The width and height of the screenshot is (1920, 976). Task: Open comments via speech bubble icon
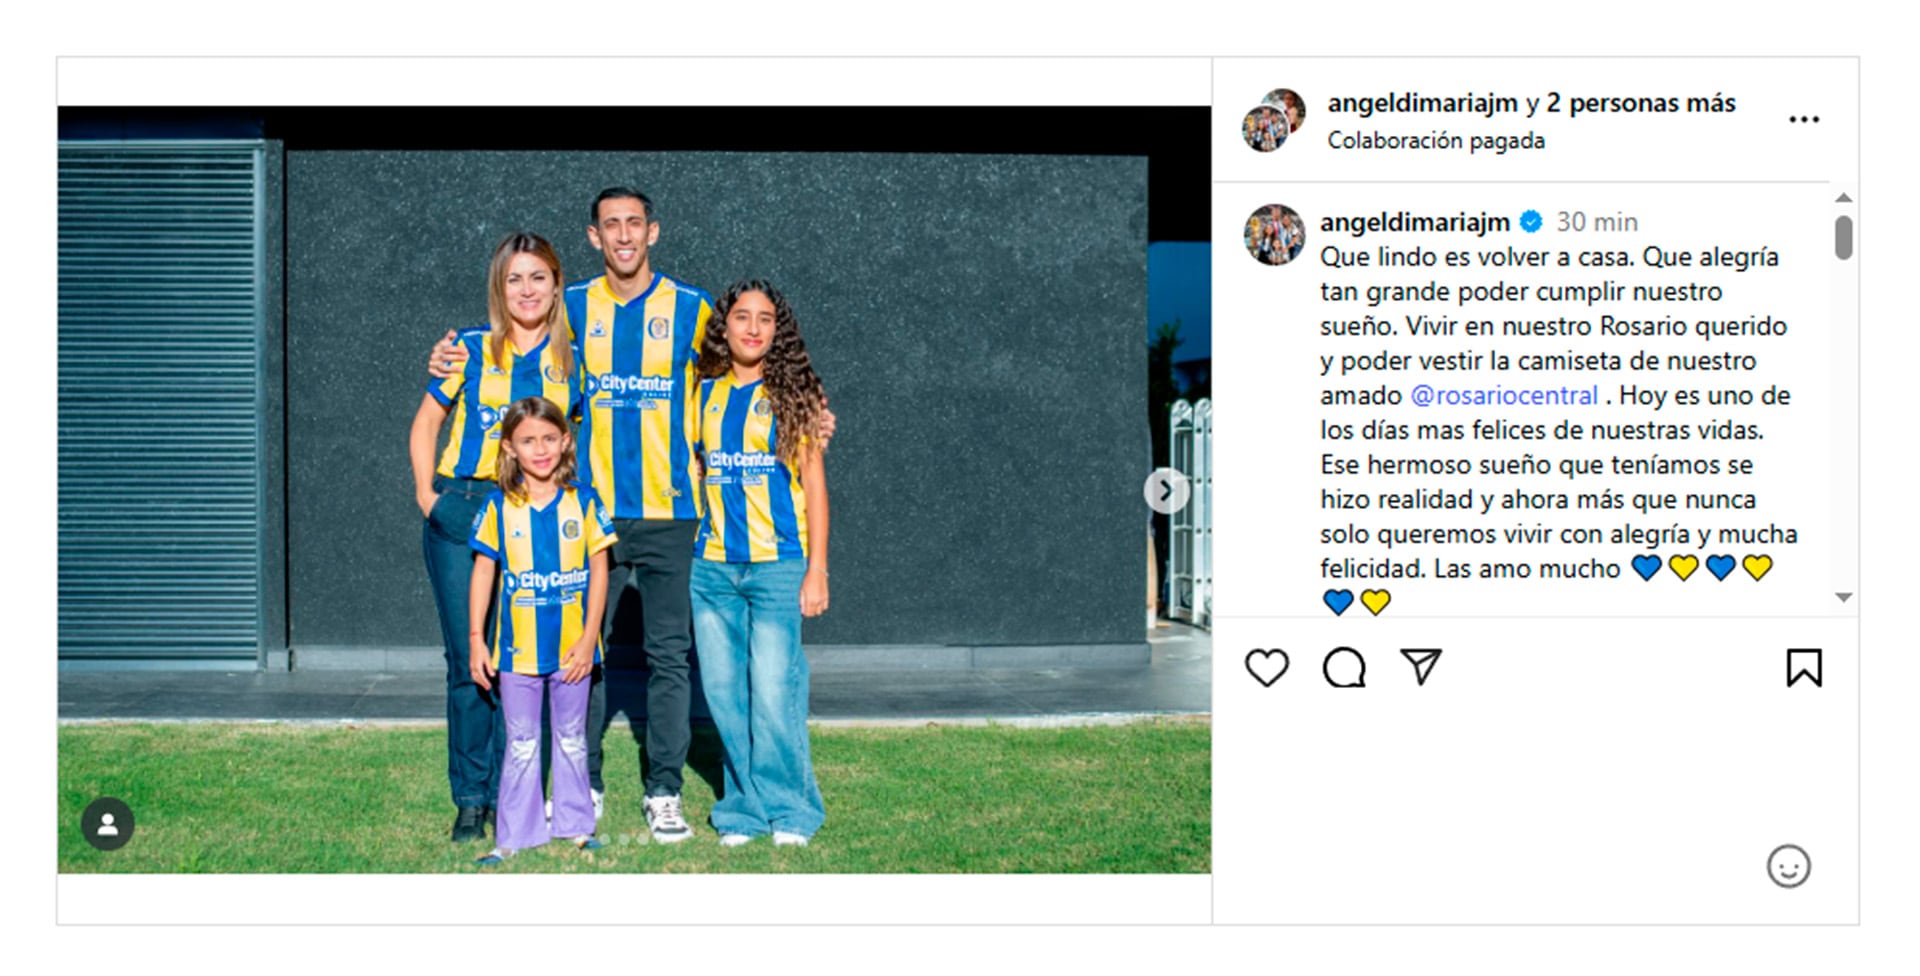(x=1344, y=668)
